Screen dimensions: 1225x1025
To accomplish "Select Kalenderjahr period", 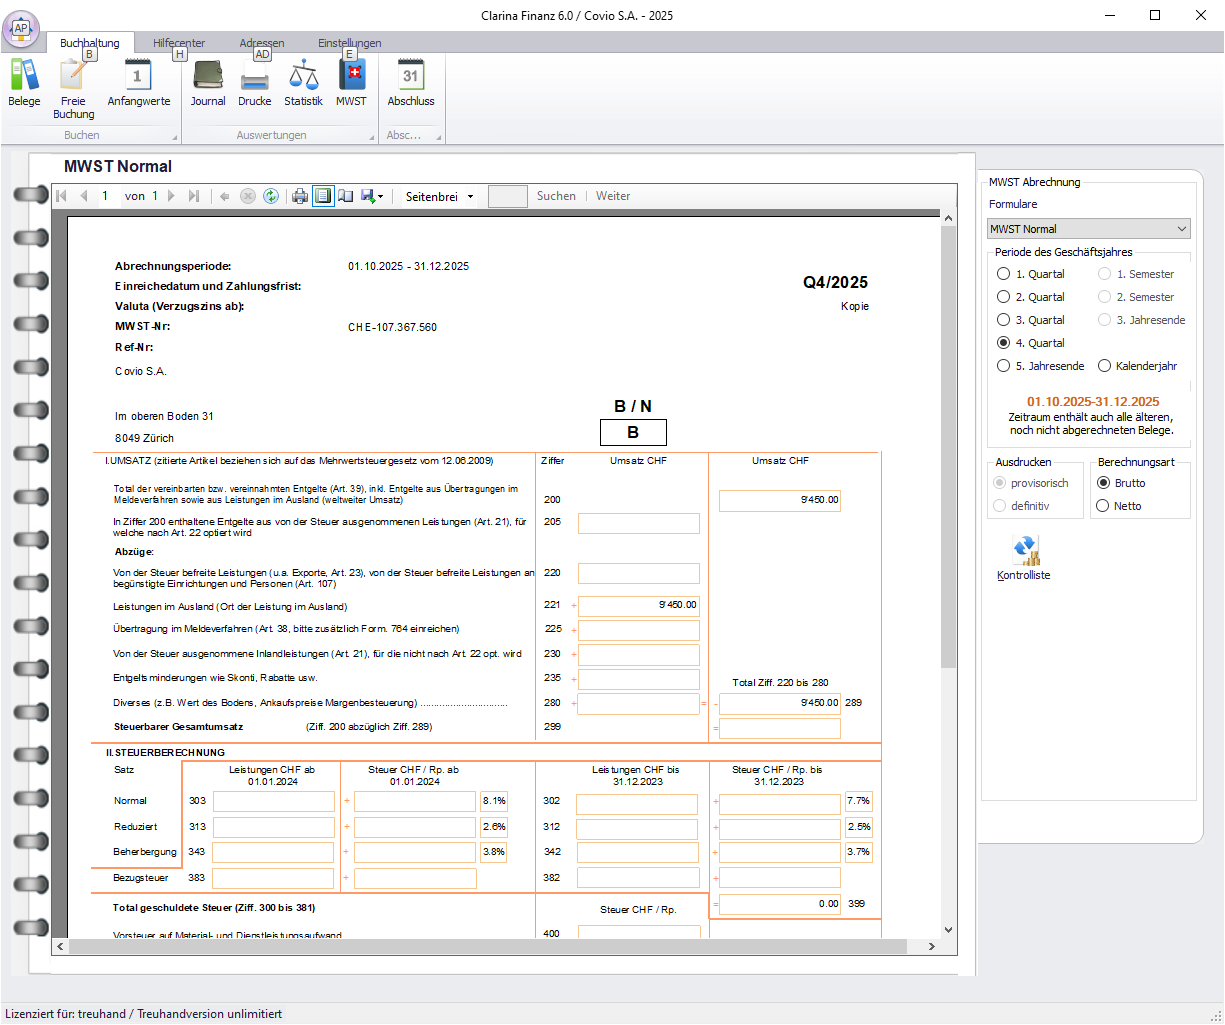I will [x=1138, y=366].
